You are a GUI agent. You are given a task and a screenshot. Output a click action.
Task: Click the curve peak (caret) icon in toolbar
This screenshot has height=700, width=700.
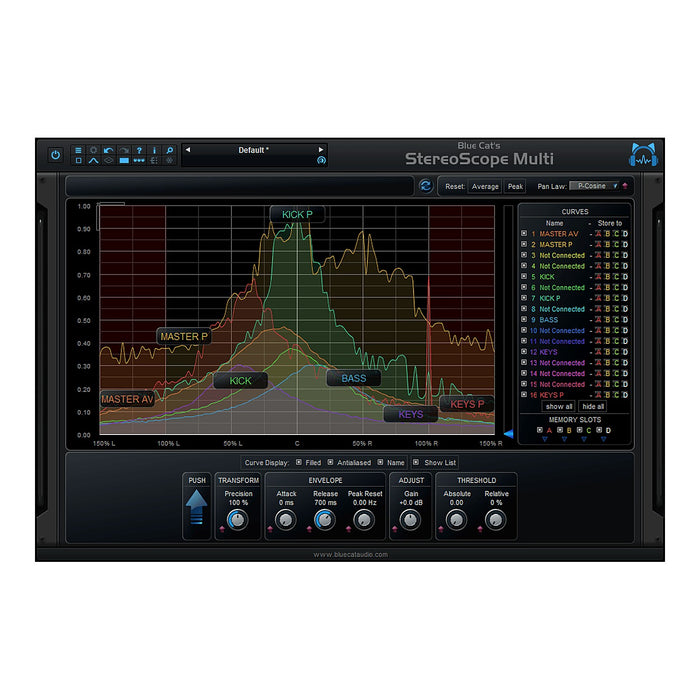(93, 160)
